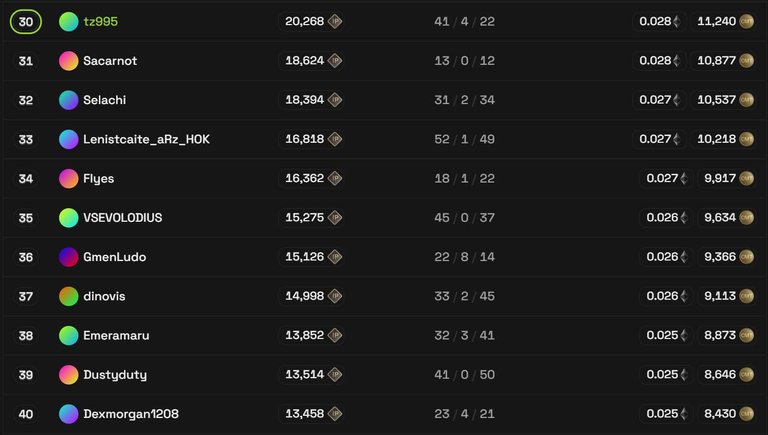Click tz995's green gradient avatar
Viewport: 768px width, 435px height.
69,22
